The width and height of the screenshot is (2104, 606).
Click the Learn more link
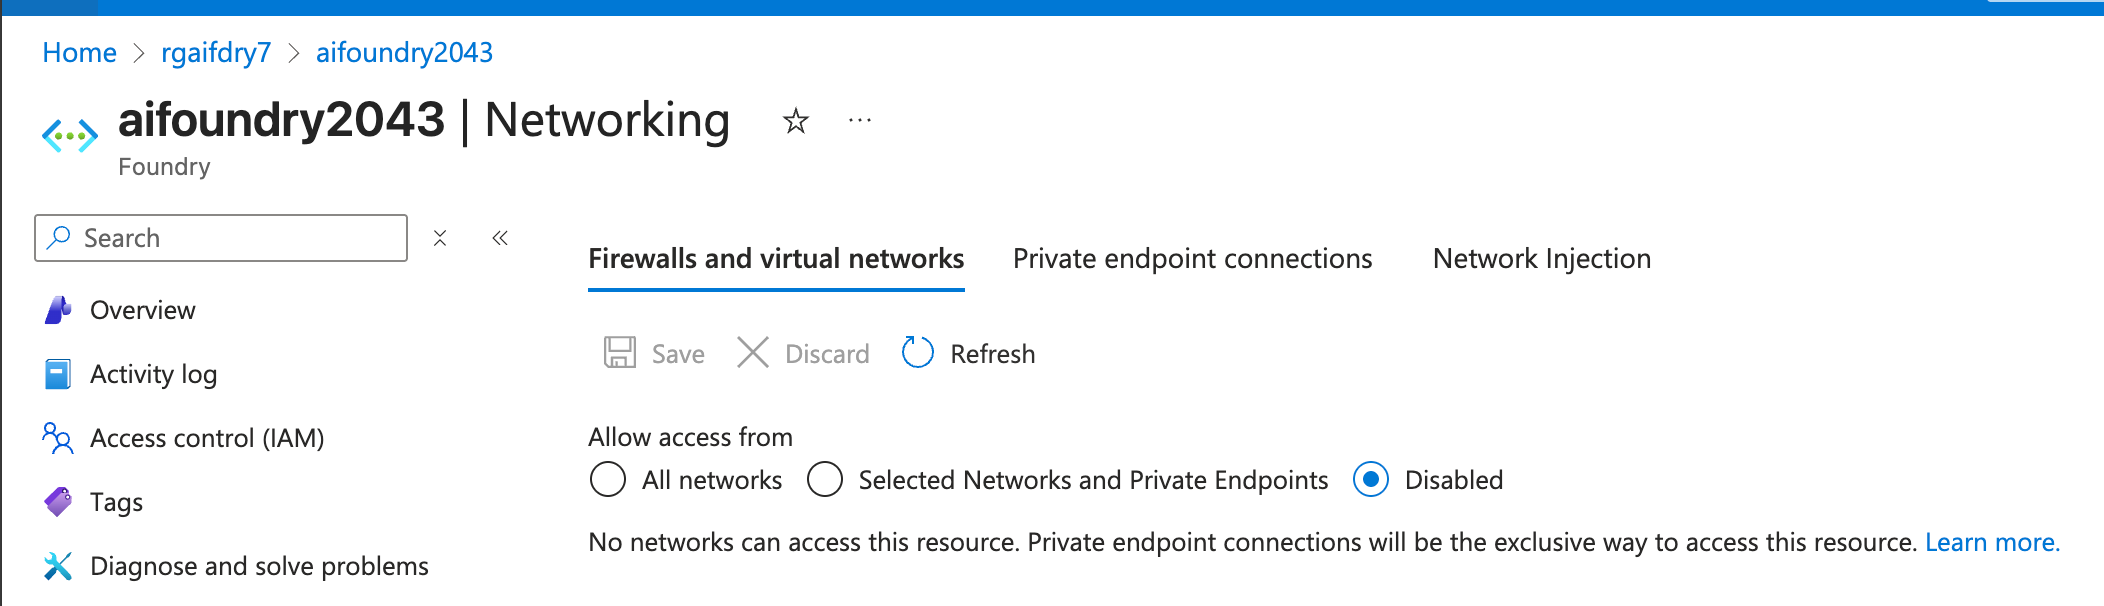pyautogui.click(x=1992, y=542)
